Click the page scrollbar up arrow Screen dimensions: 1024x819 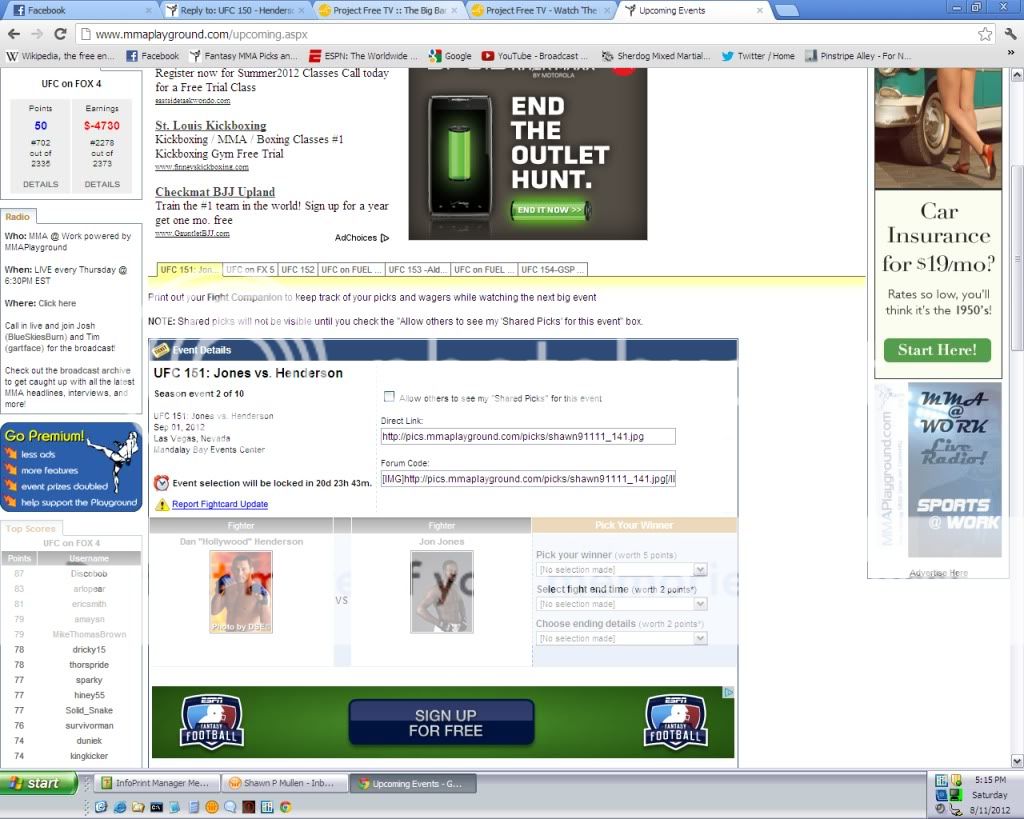(x=1017, y=74)
